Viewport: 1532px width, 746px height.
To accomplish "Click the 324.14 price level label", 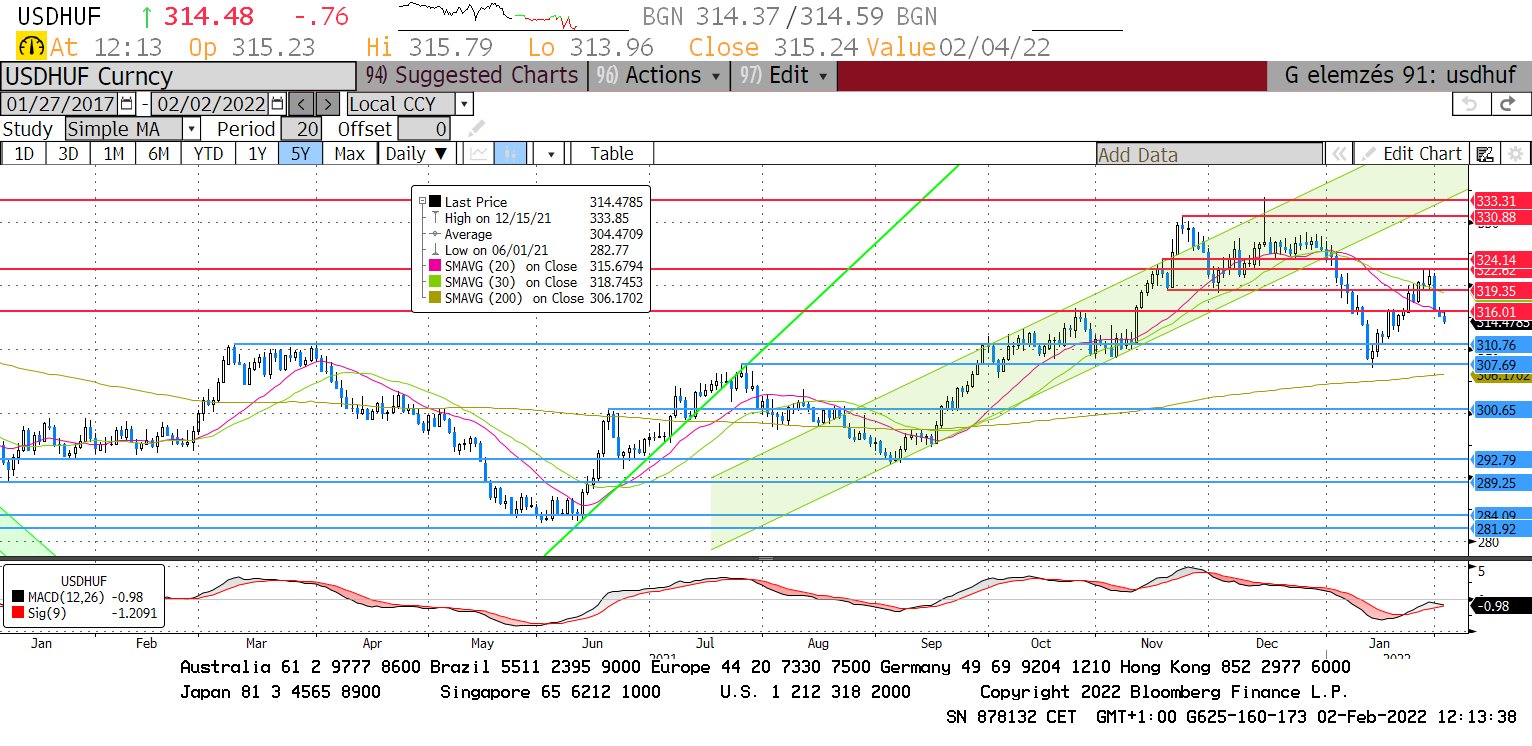I will pyautogui.click(x=1502, y=259).
